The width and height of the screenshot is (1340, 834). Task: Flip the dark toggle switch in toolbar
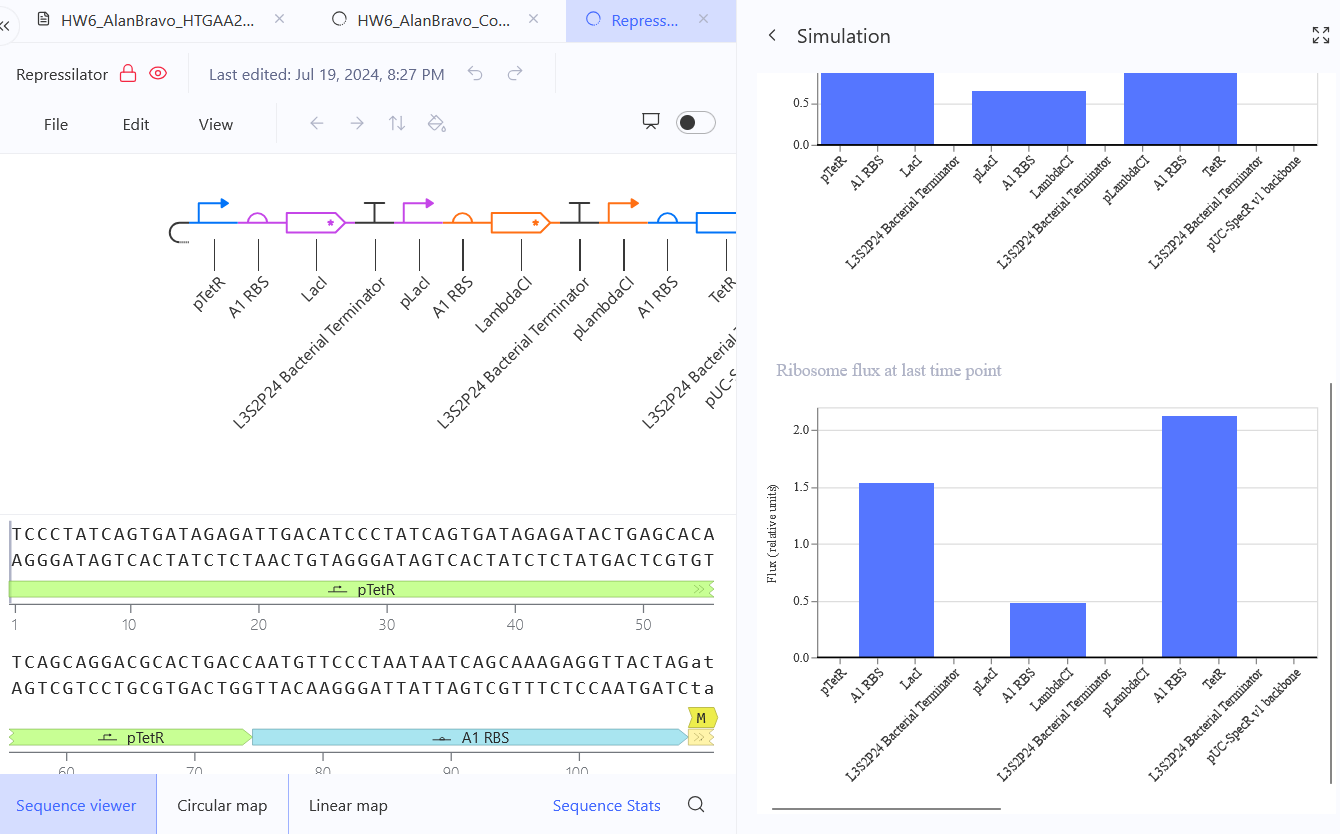(696, 122)
